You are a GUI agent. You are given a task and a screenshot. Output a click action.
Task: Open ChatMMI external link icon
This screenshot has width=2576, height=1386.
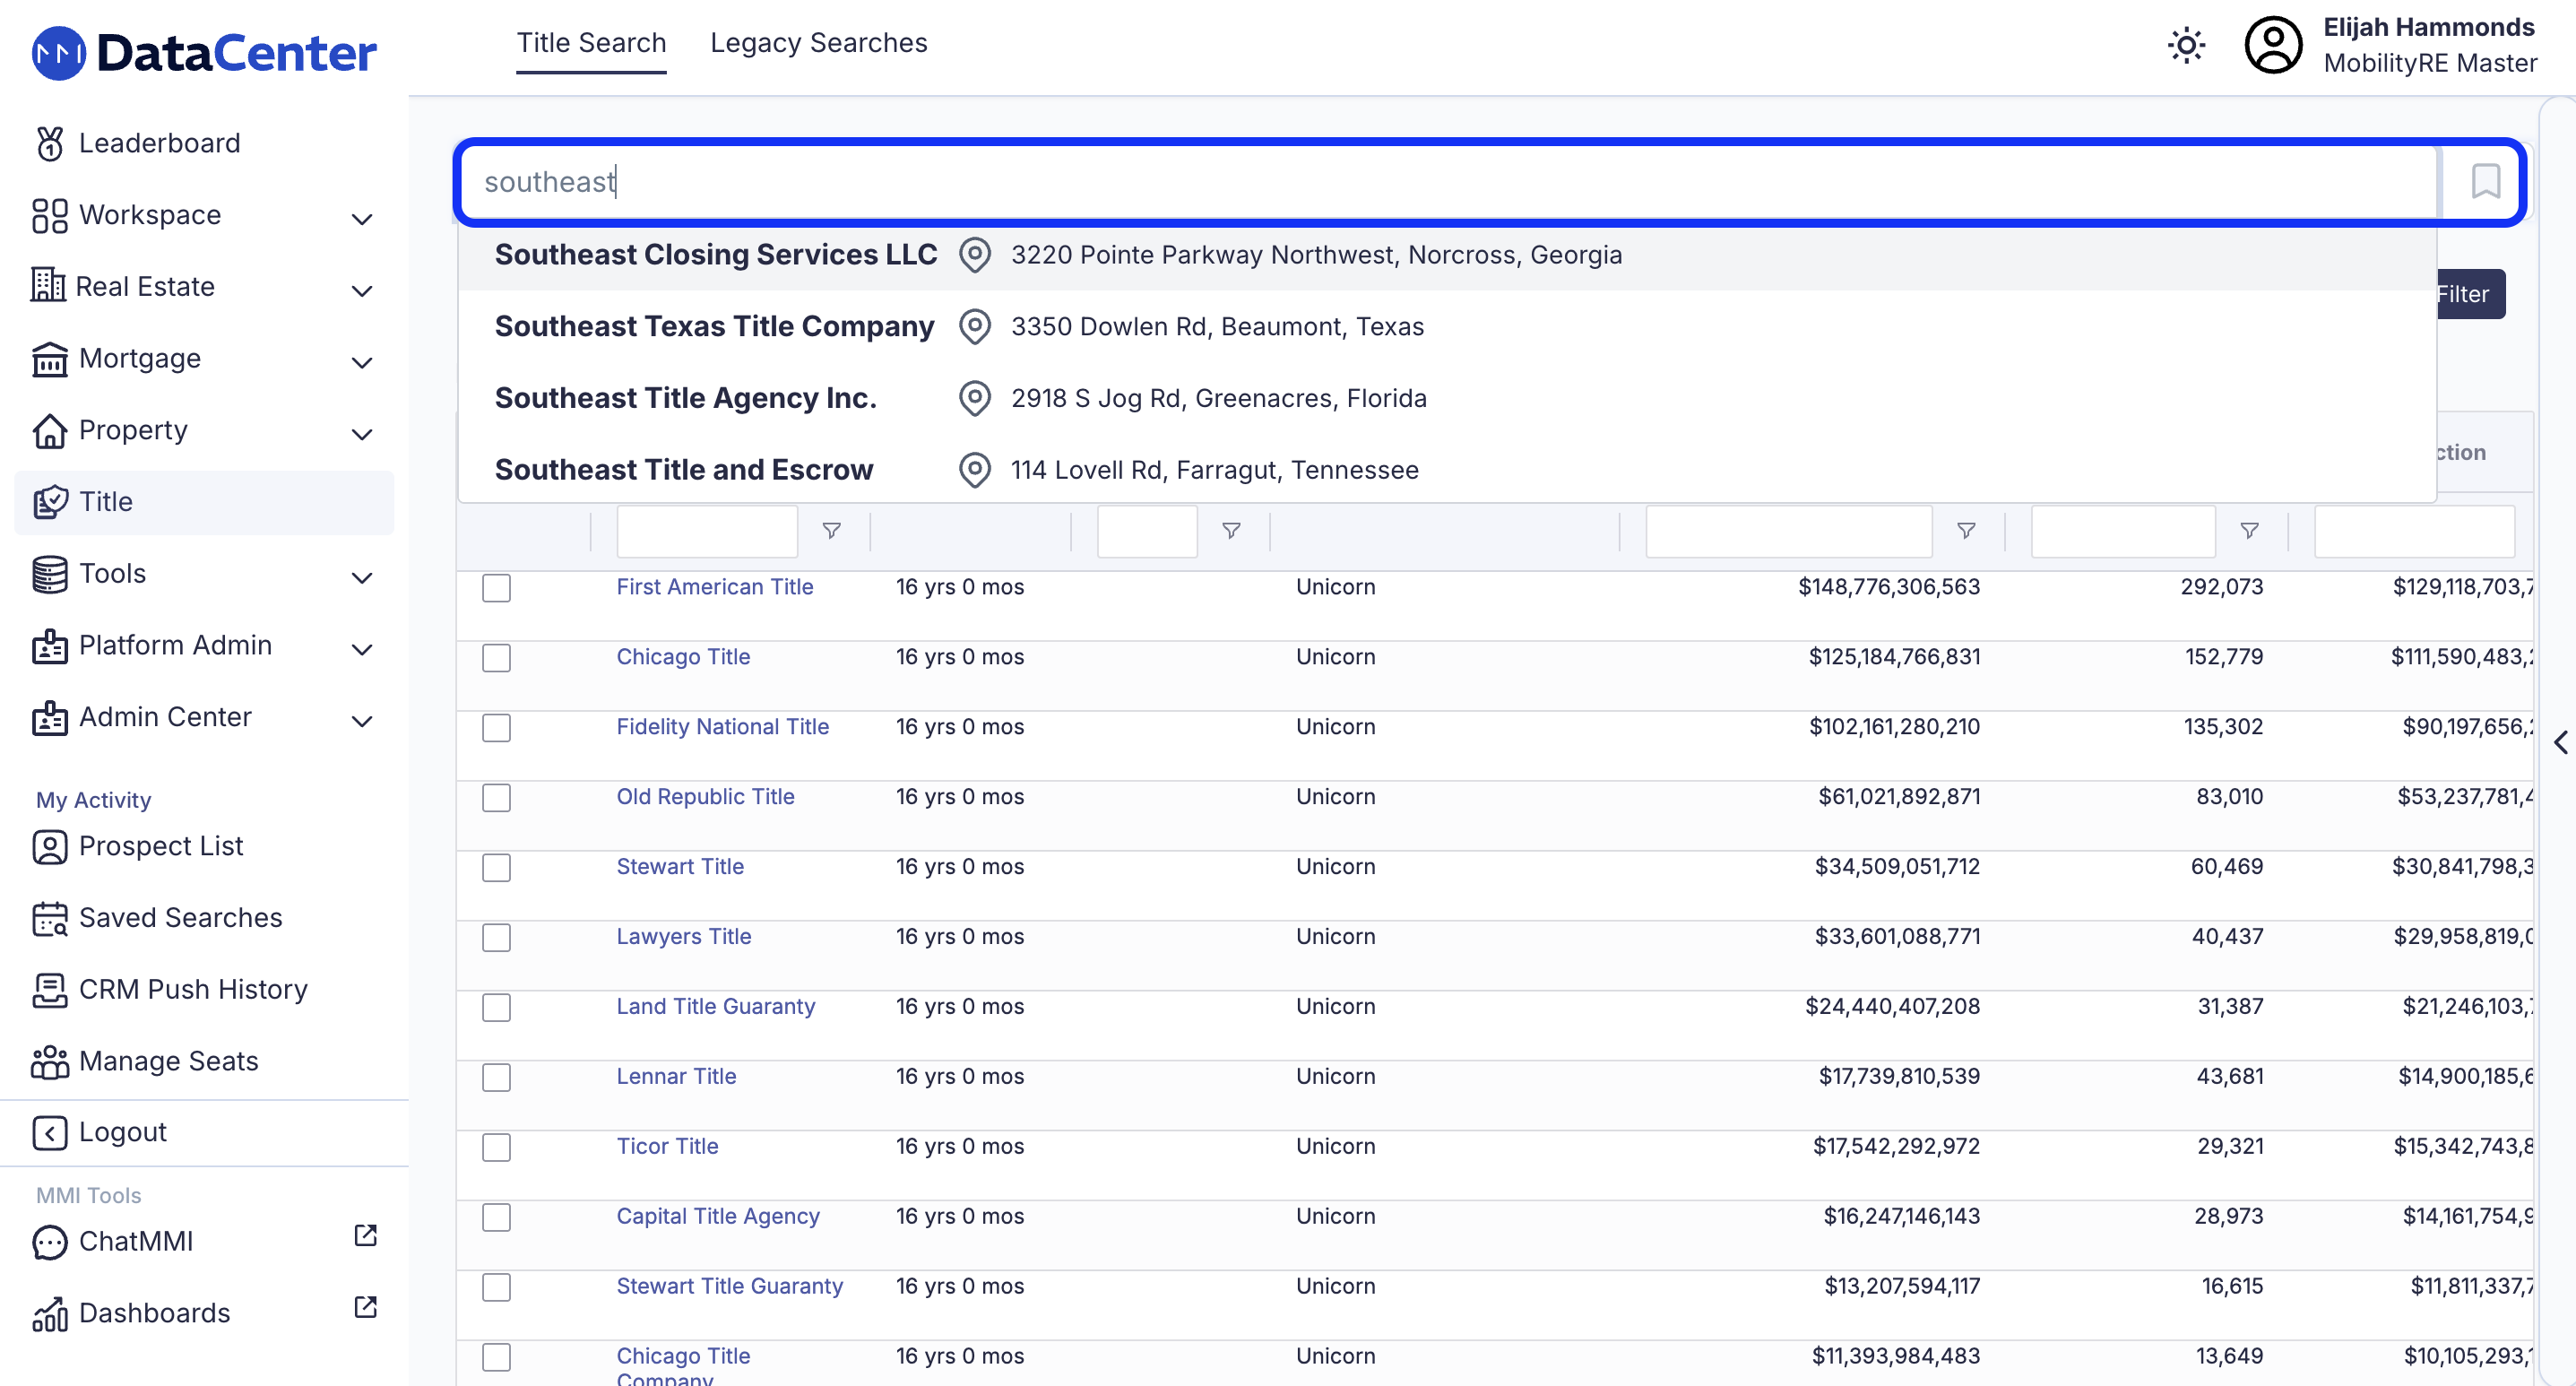click(x=366, y=1235)
